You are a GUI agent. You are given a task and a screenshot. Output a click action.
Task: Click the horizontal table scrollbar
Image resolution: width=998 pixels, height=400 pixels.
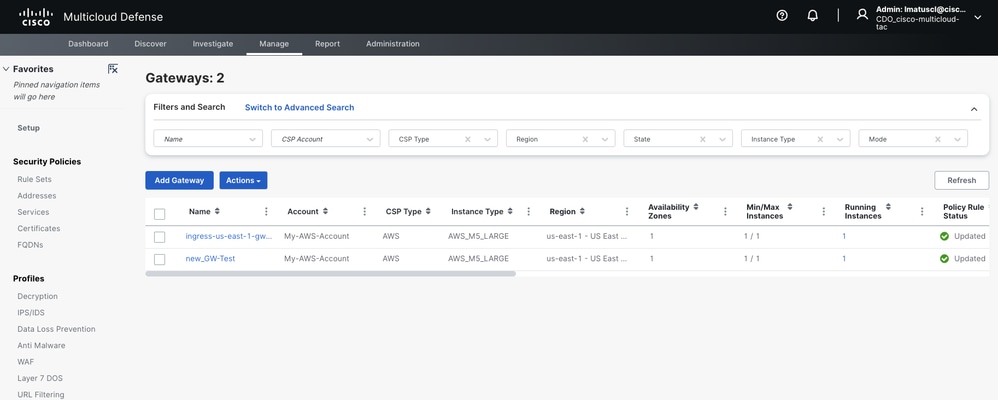point(330,274)
